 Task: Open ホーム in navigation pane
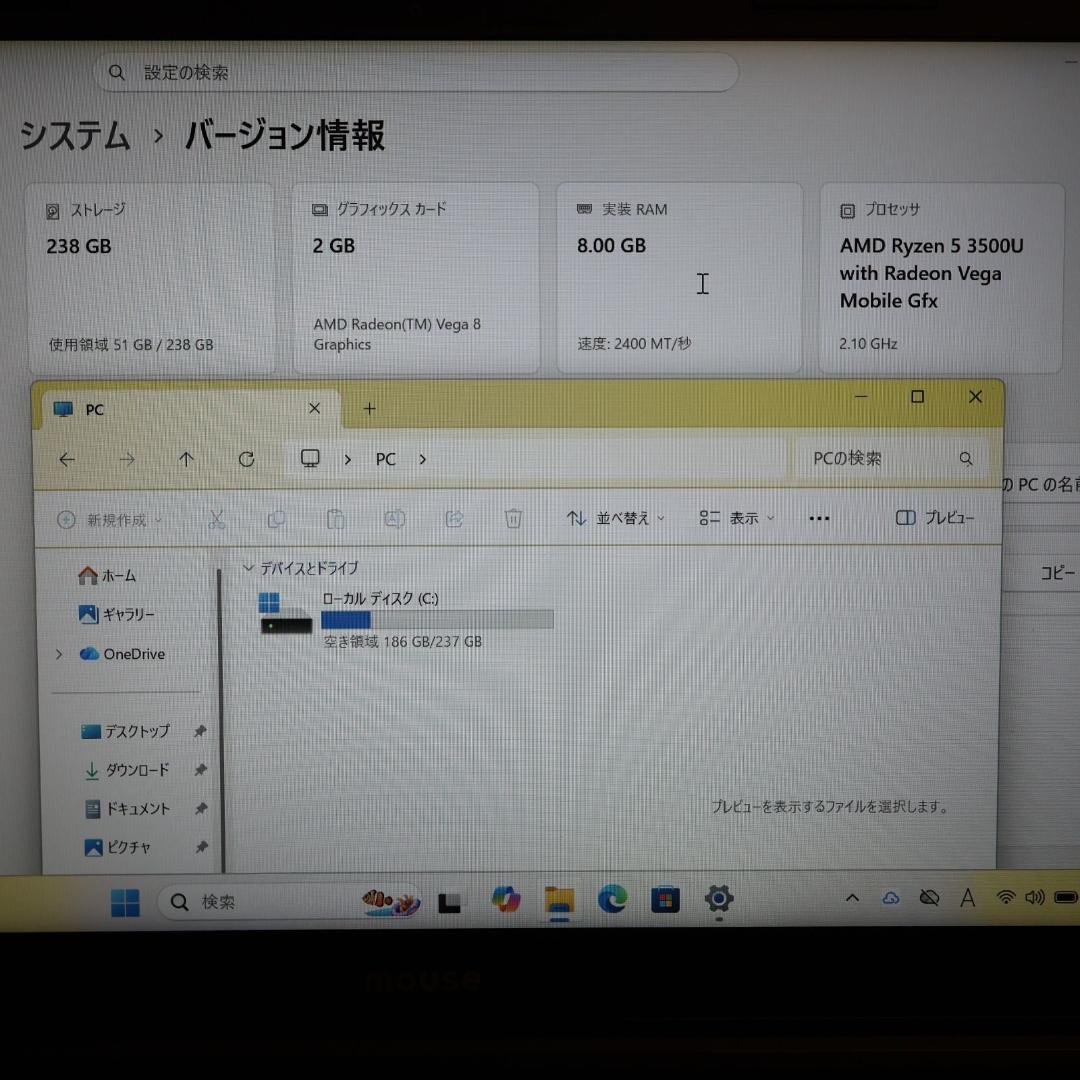click(107, 575)
